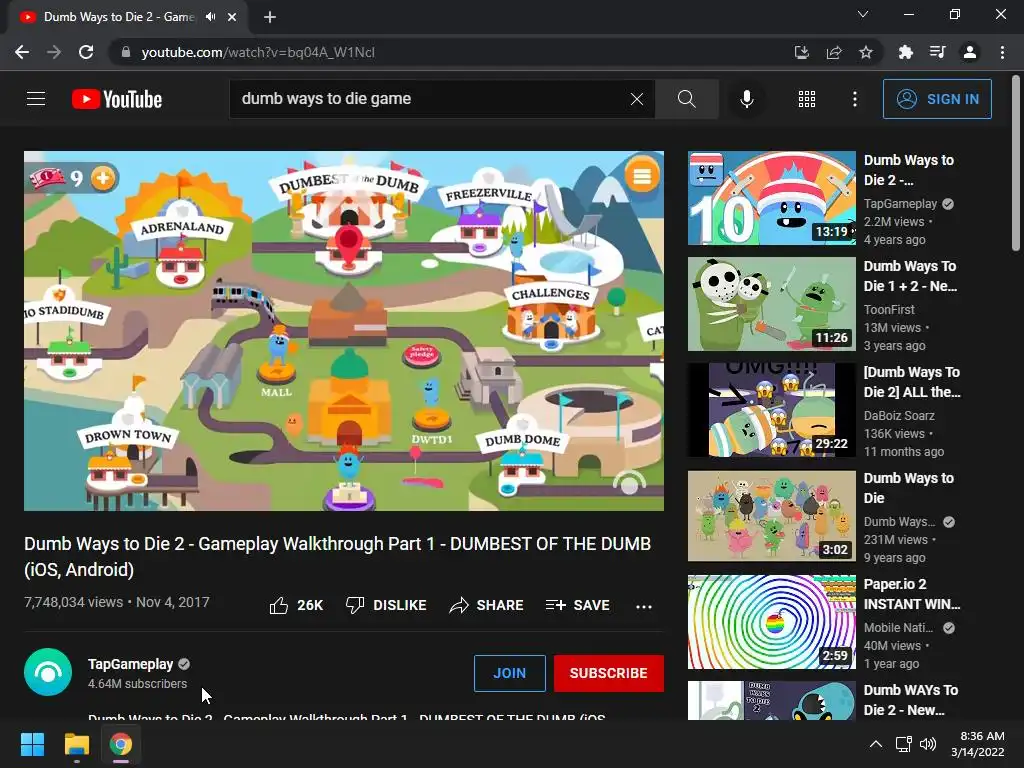
Task: Open the tab search chevron
Action: 863,14
